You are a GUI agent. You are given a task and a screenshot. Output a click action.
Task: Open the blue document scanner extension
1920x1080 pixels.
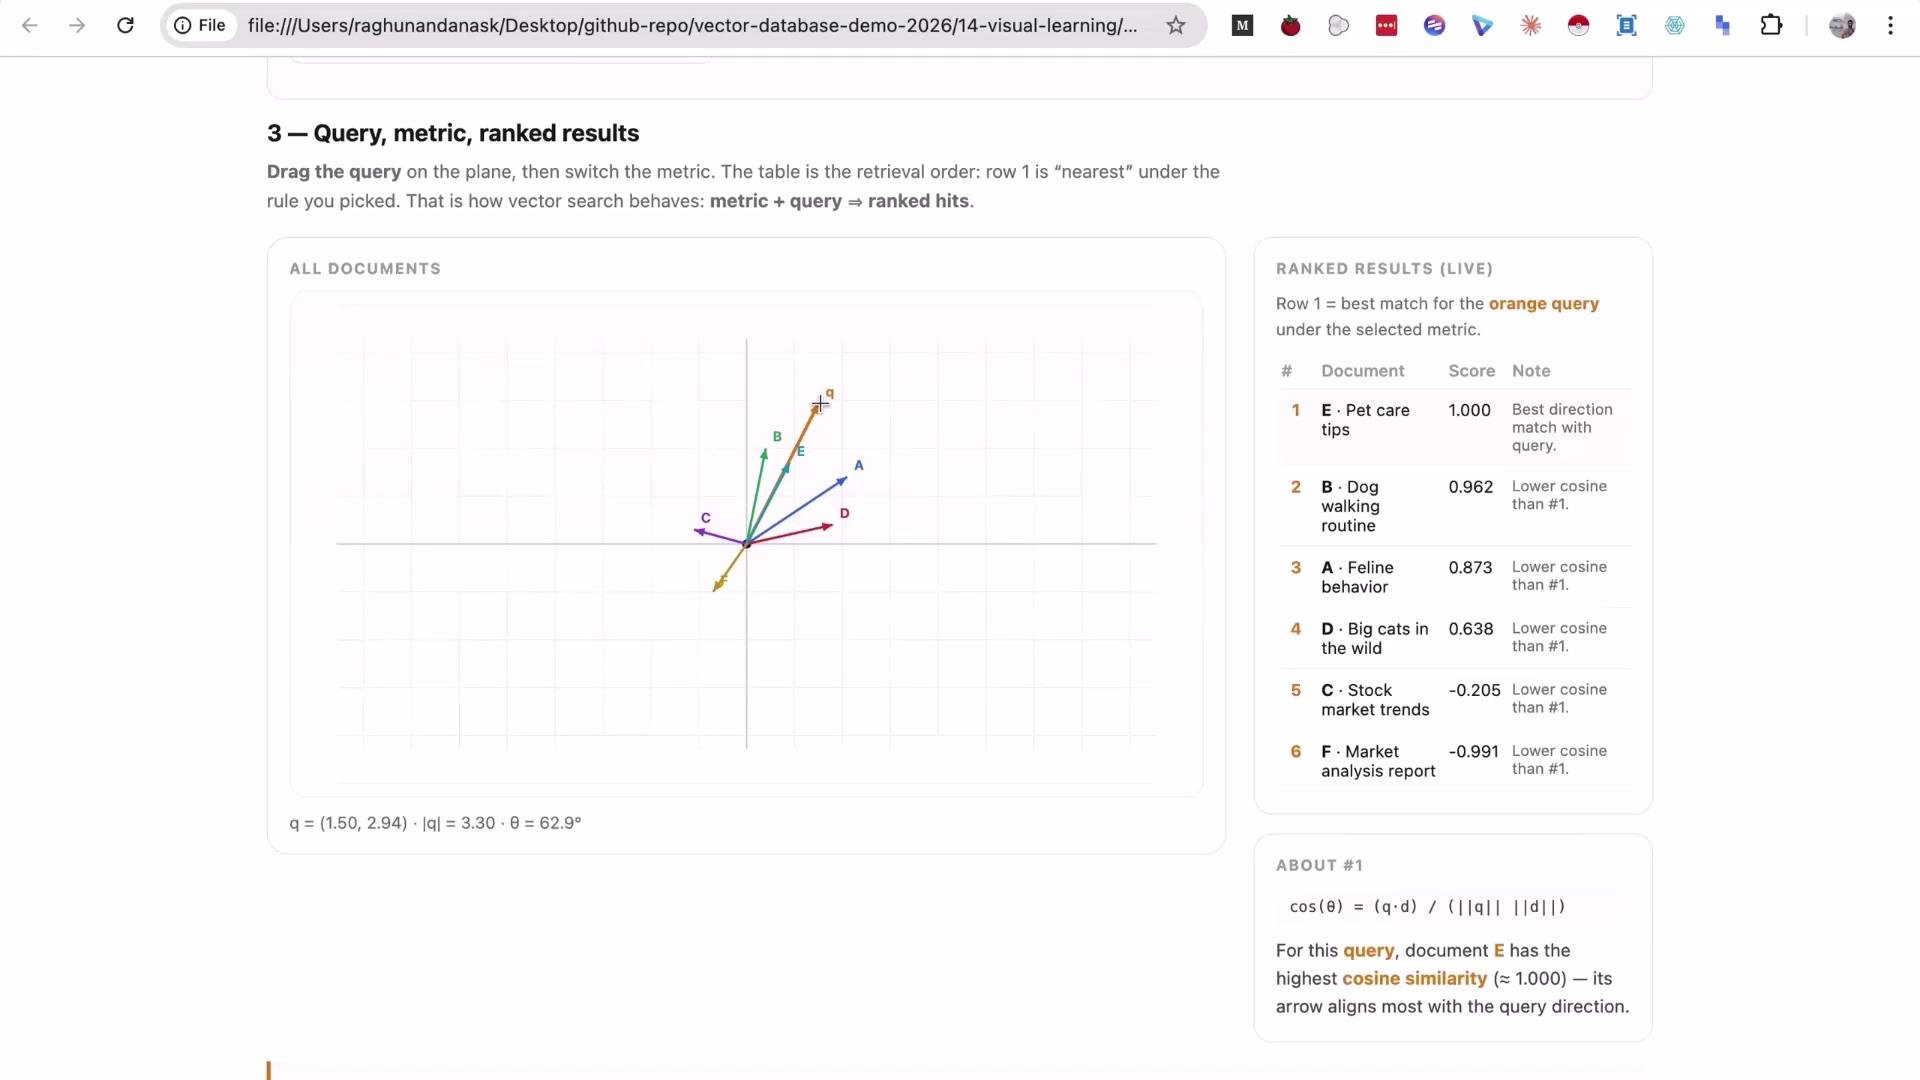click(1626, 26)
